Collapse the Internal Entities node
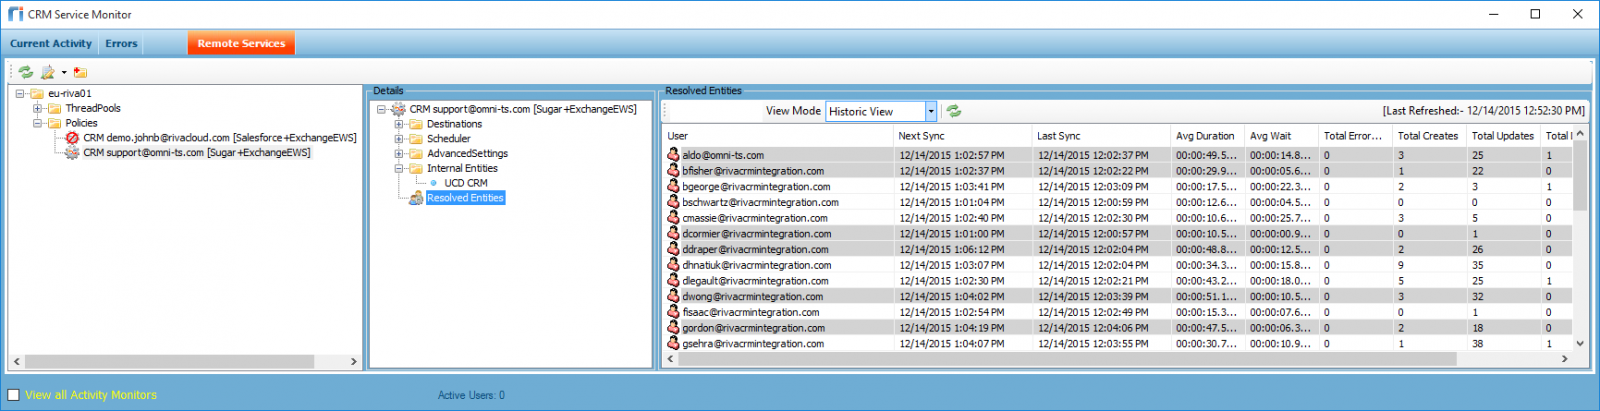 (x=399, y=168)
